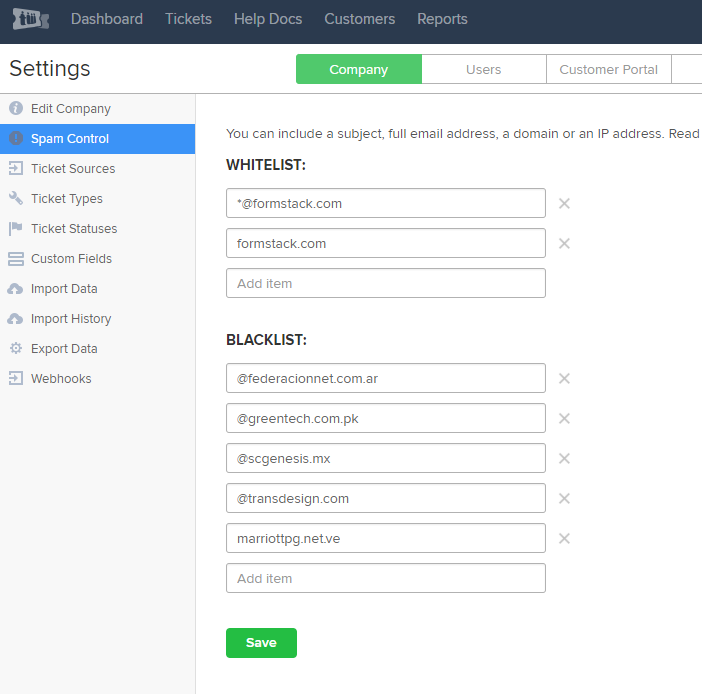The width and height of the screenshot is (702, 694).
Task: Remove *@formstack.com from the whitelist
Action: [564, 203]
